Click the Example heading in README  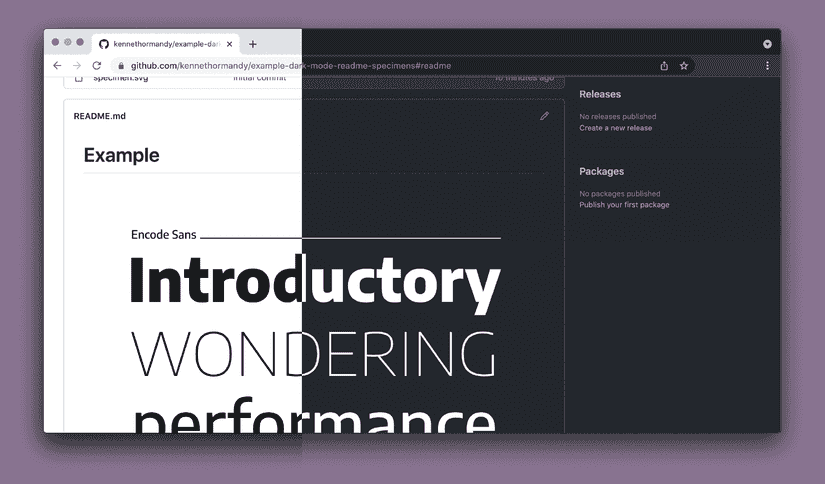coord(122,155)
